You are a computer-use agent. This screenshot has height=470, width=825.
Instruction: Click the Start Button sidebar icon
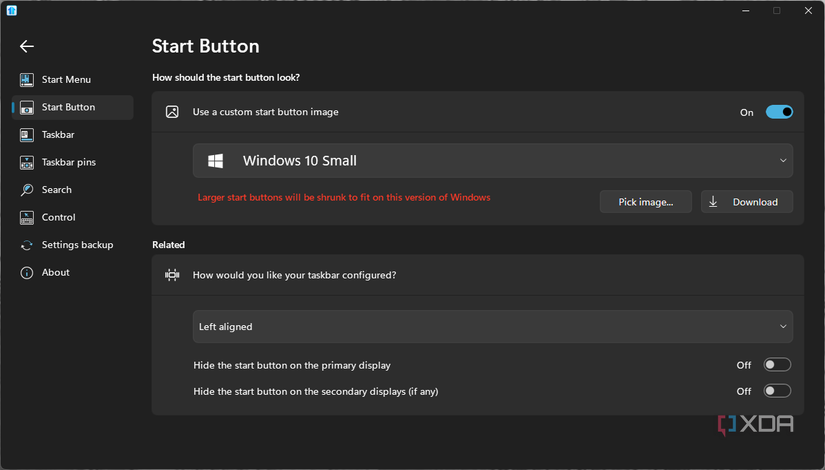click(x=27, y=107)
